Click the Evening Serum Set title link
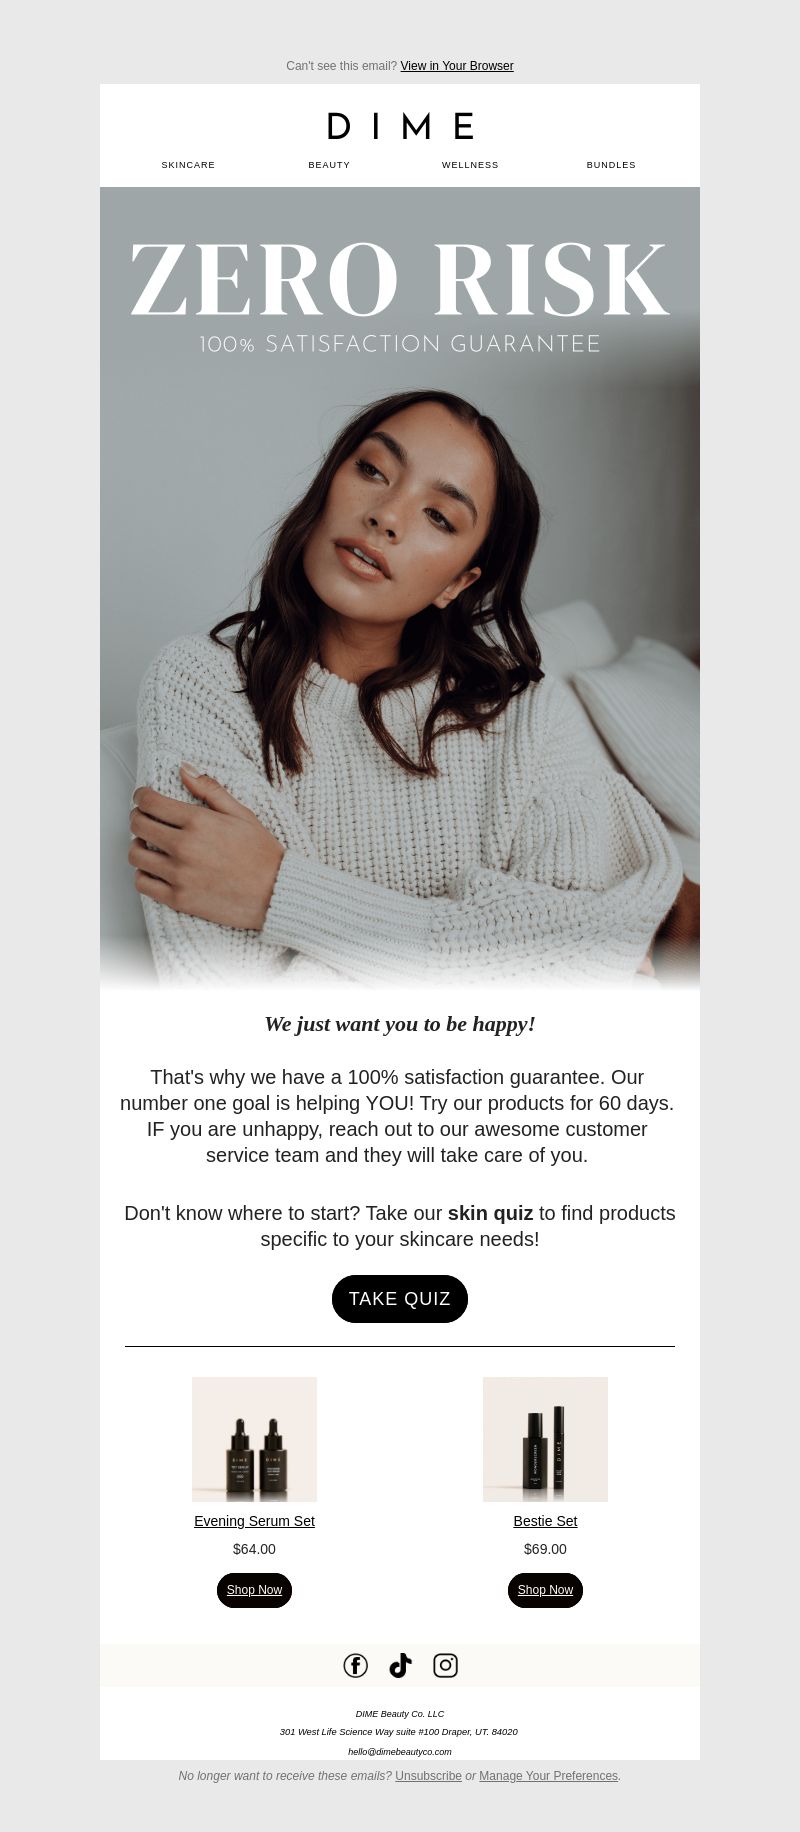The image size is (800, 1832). pyautogui.click(x=254, y=1521)
